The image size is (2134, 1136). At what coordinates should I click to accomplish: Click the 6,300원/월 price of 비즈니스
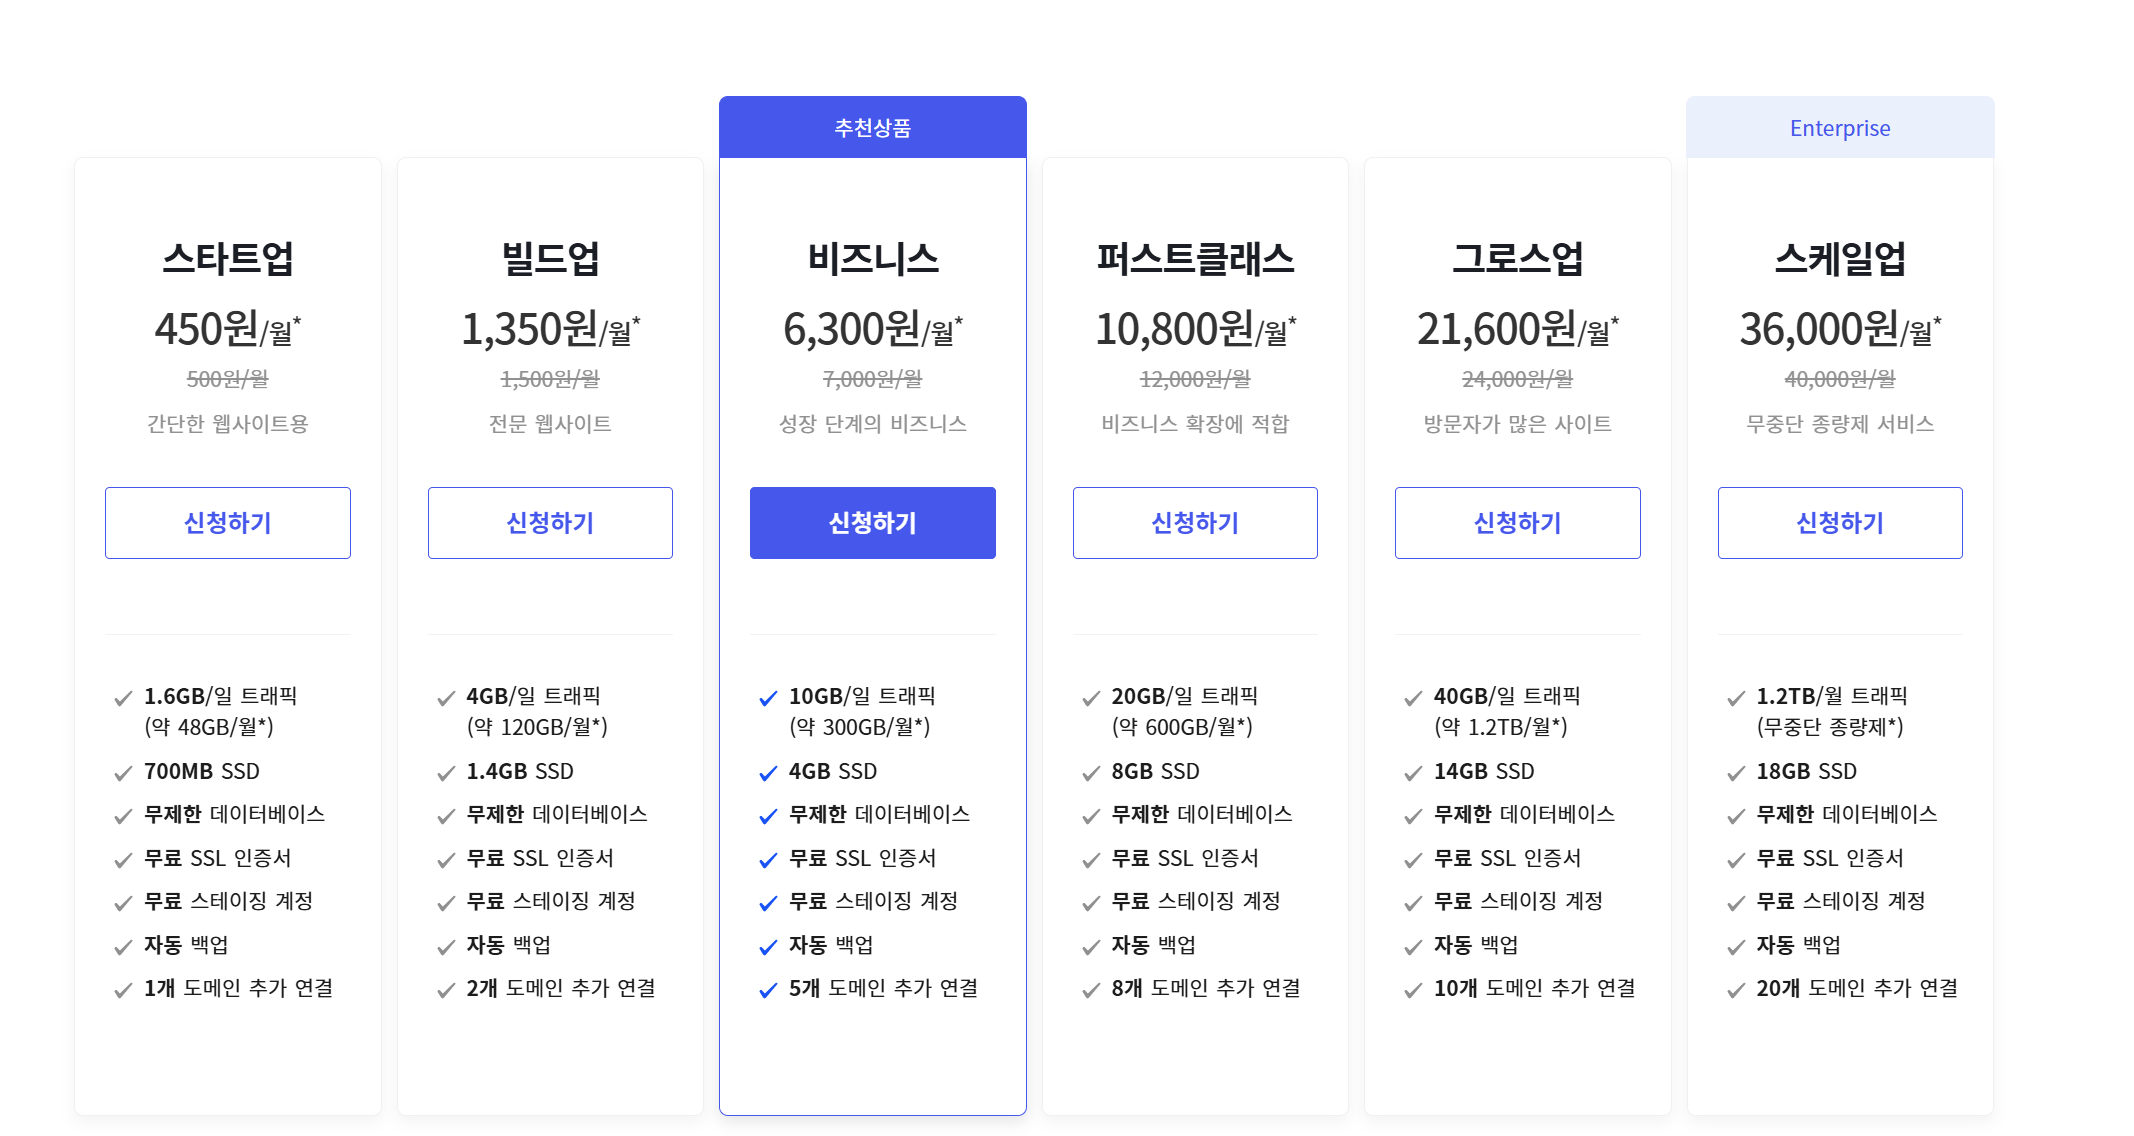(872, 329)
